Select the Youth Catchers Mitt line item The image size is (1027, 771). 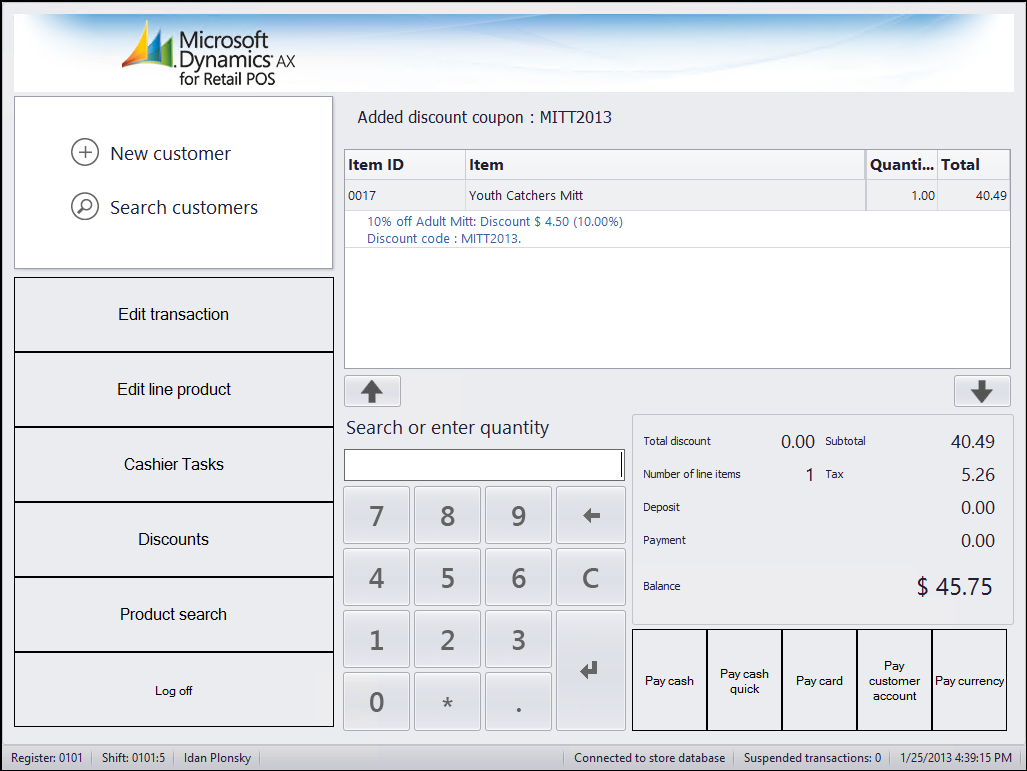tap(526, 196)
